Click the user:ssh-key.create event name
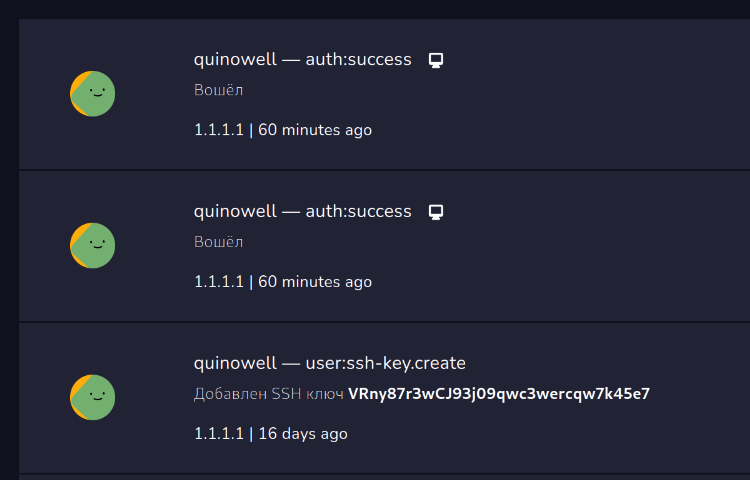This screenshot has width=750, height=480. click(x=385, y=363)
